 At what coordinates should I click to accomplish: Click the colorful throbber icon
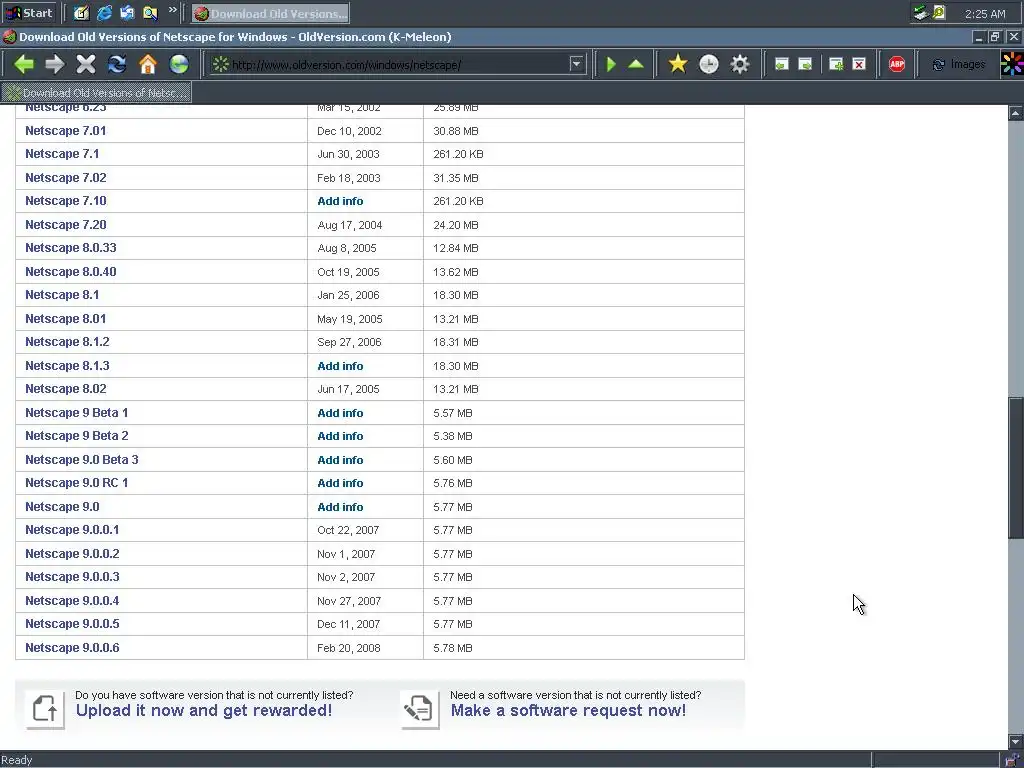[x=1012, y=64]
